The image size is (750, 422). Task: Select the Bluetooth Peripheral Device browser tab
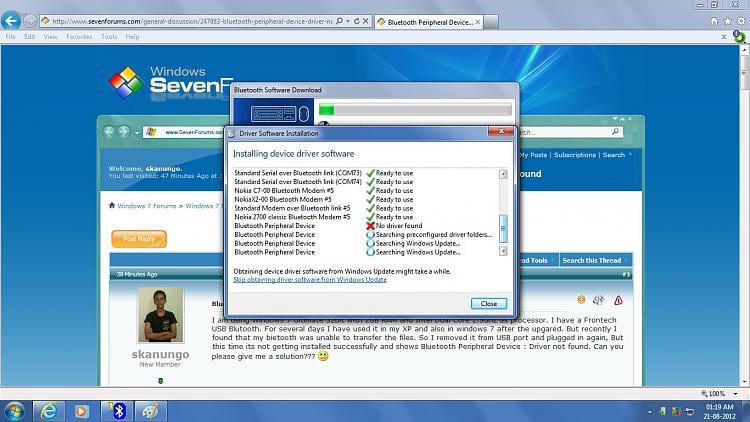coord(429,22)
